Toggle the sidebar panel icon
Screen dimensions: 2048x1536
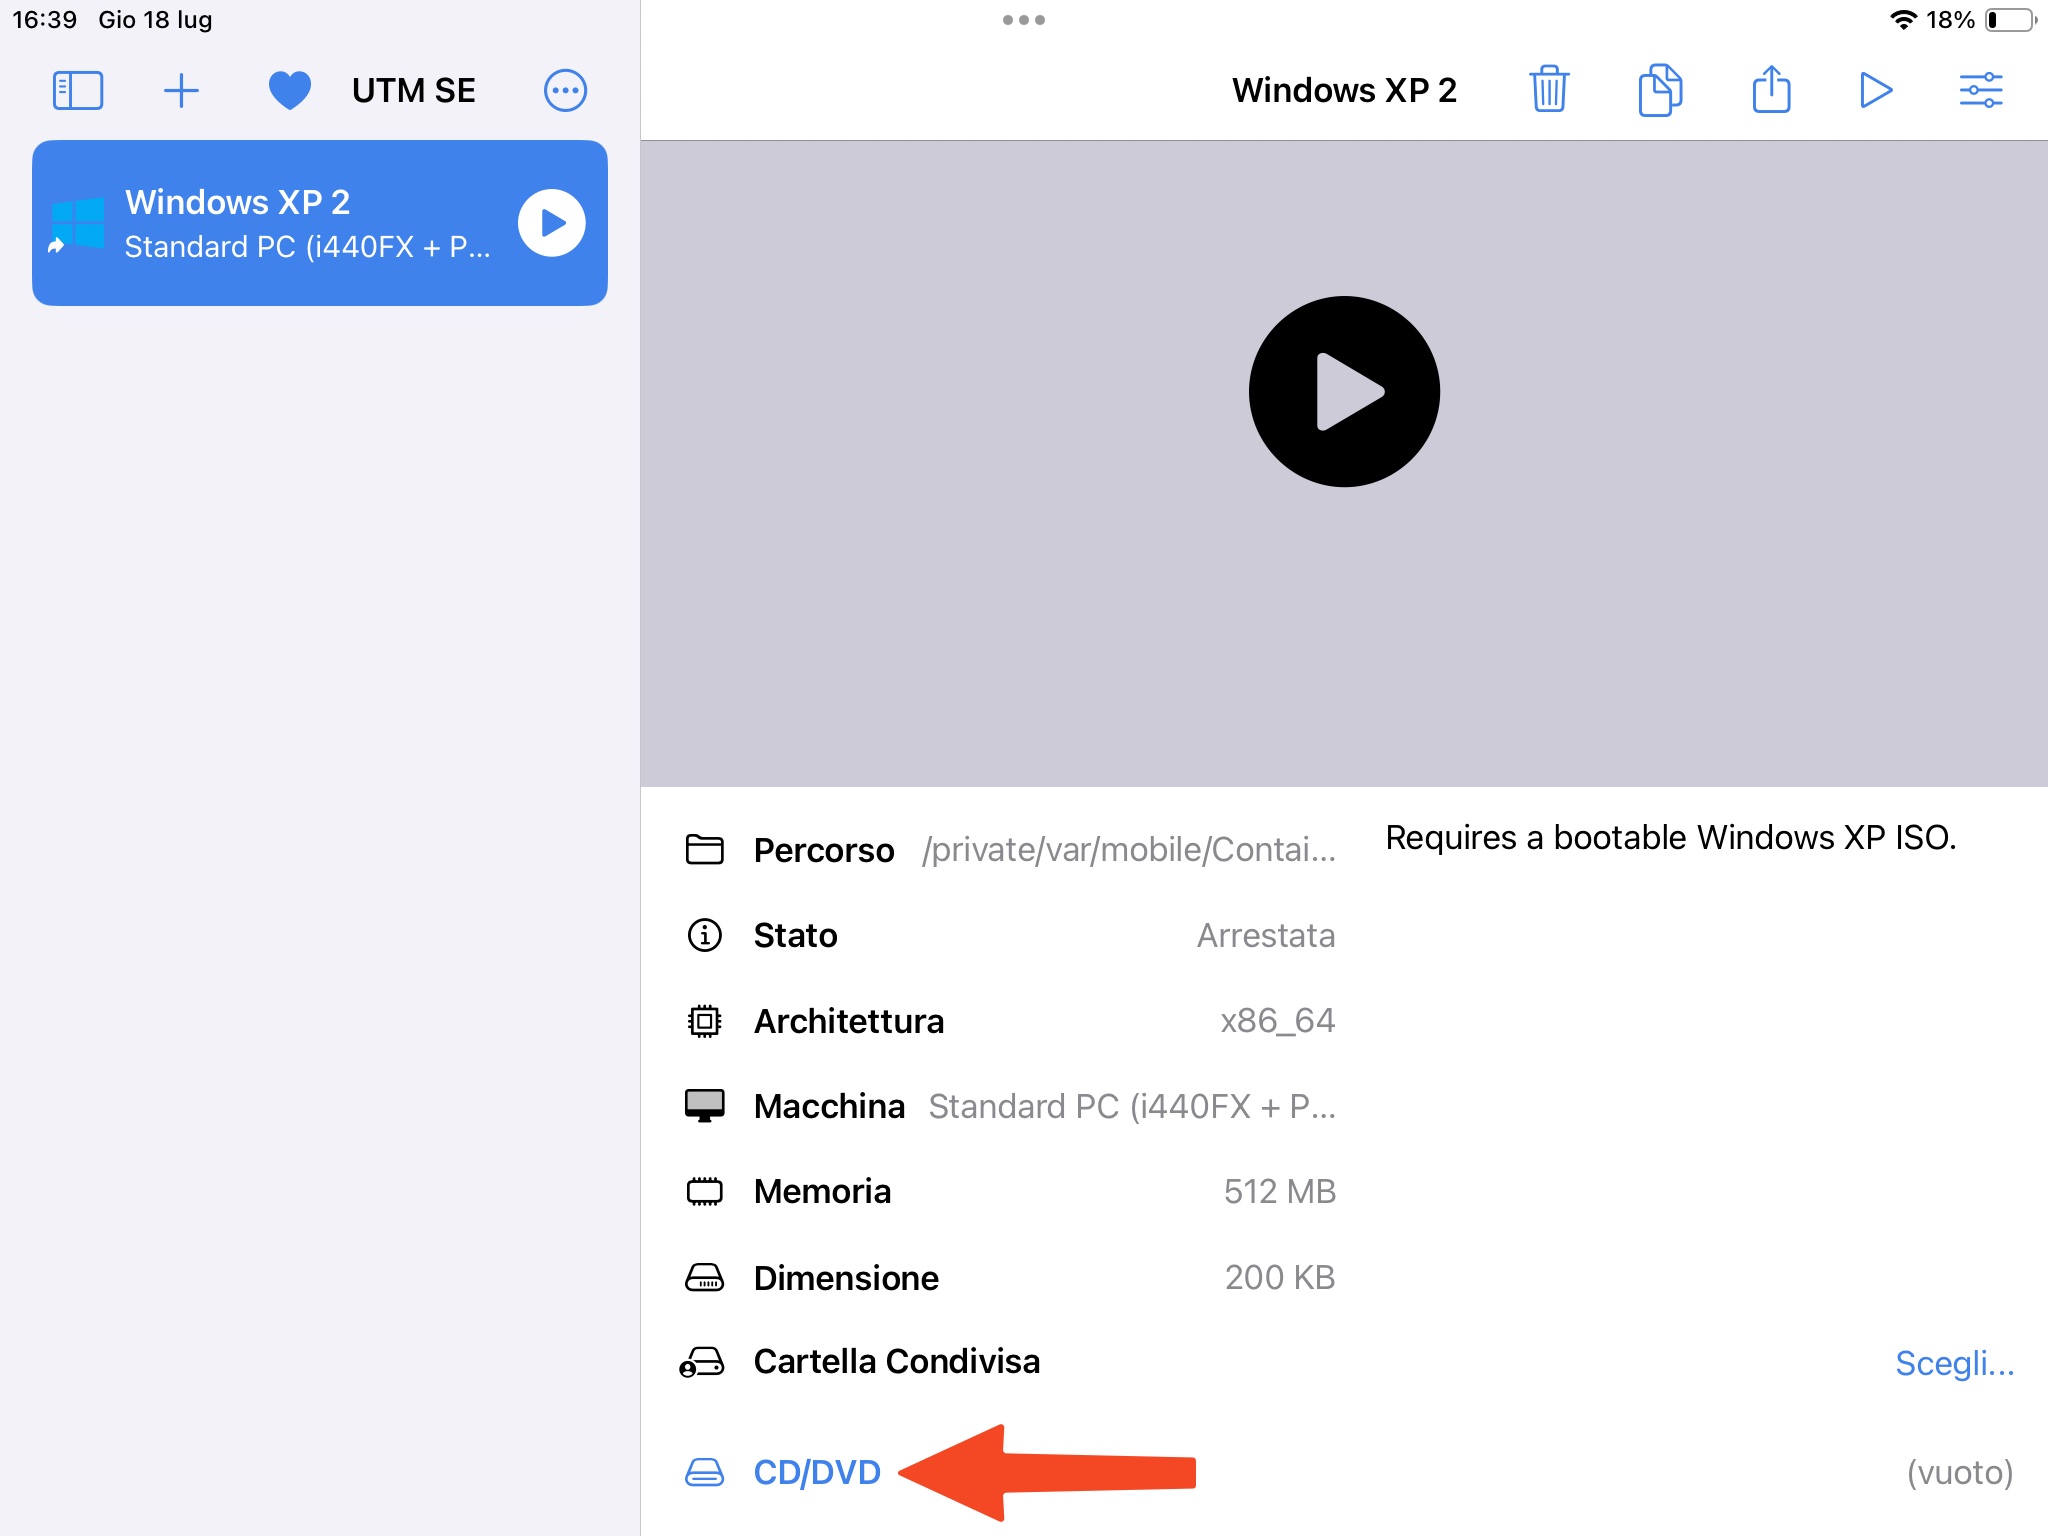click(x=78, y=90)
